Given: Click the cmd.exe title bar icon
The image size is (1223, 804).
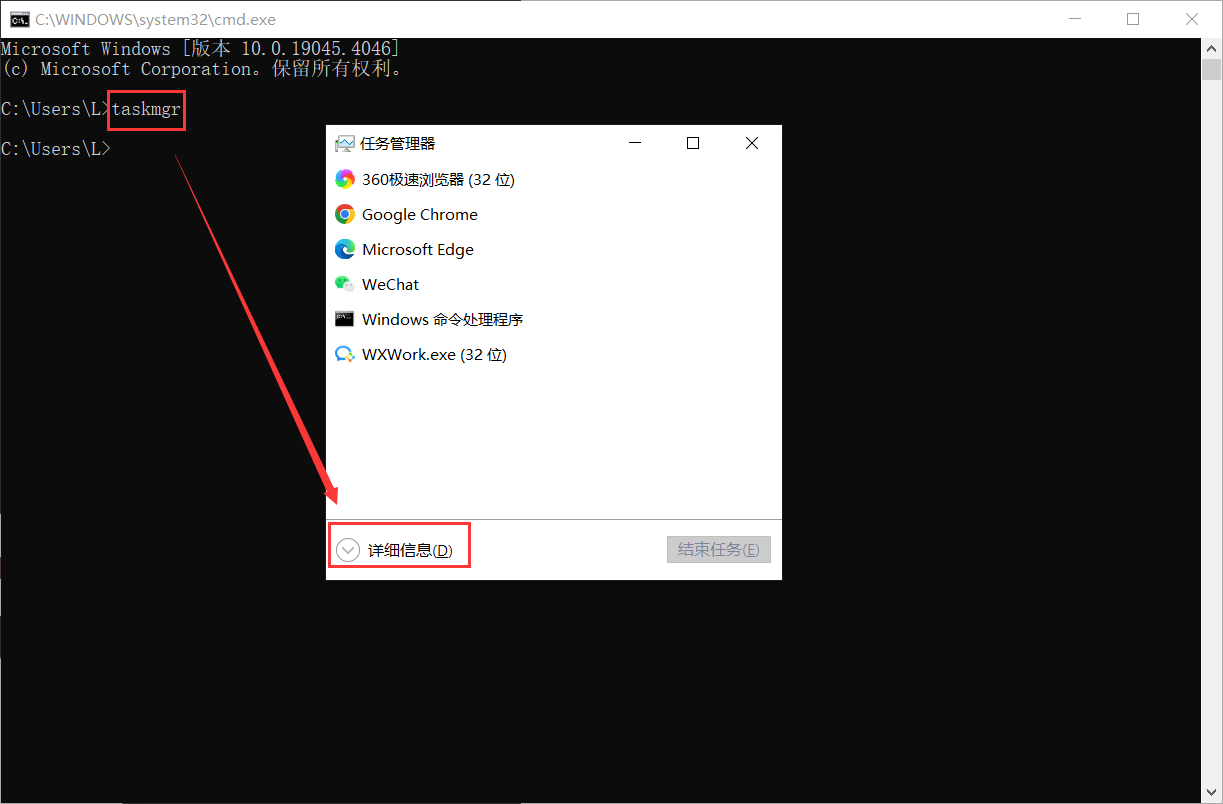Looking at the screenshot, I should (x=18, y=19).
